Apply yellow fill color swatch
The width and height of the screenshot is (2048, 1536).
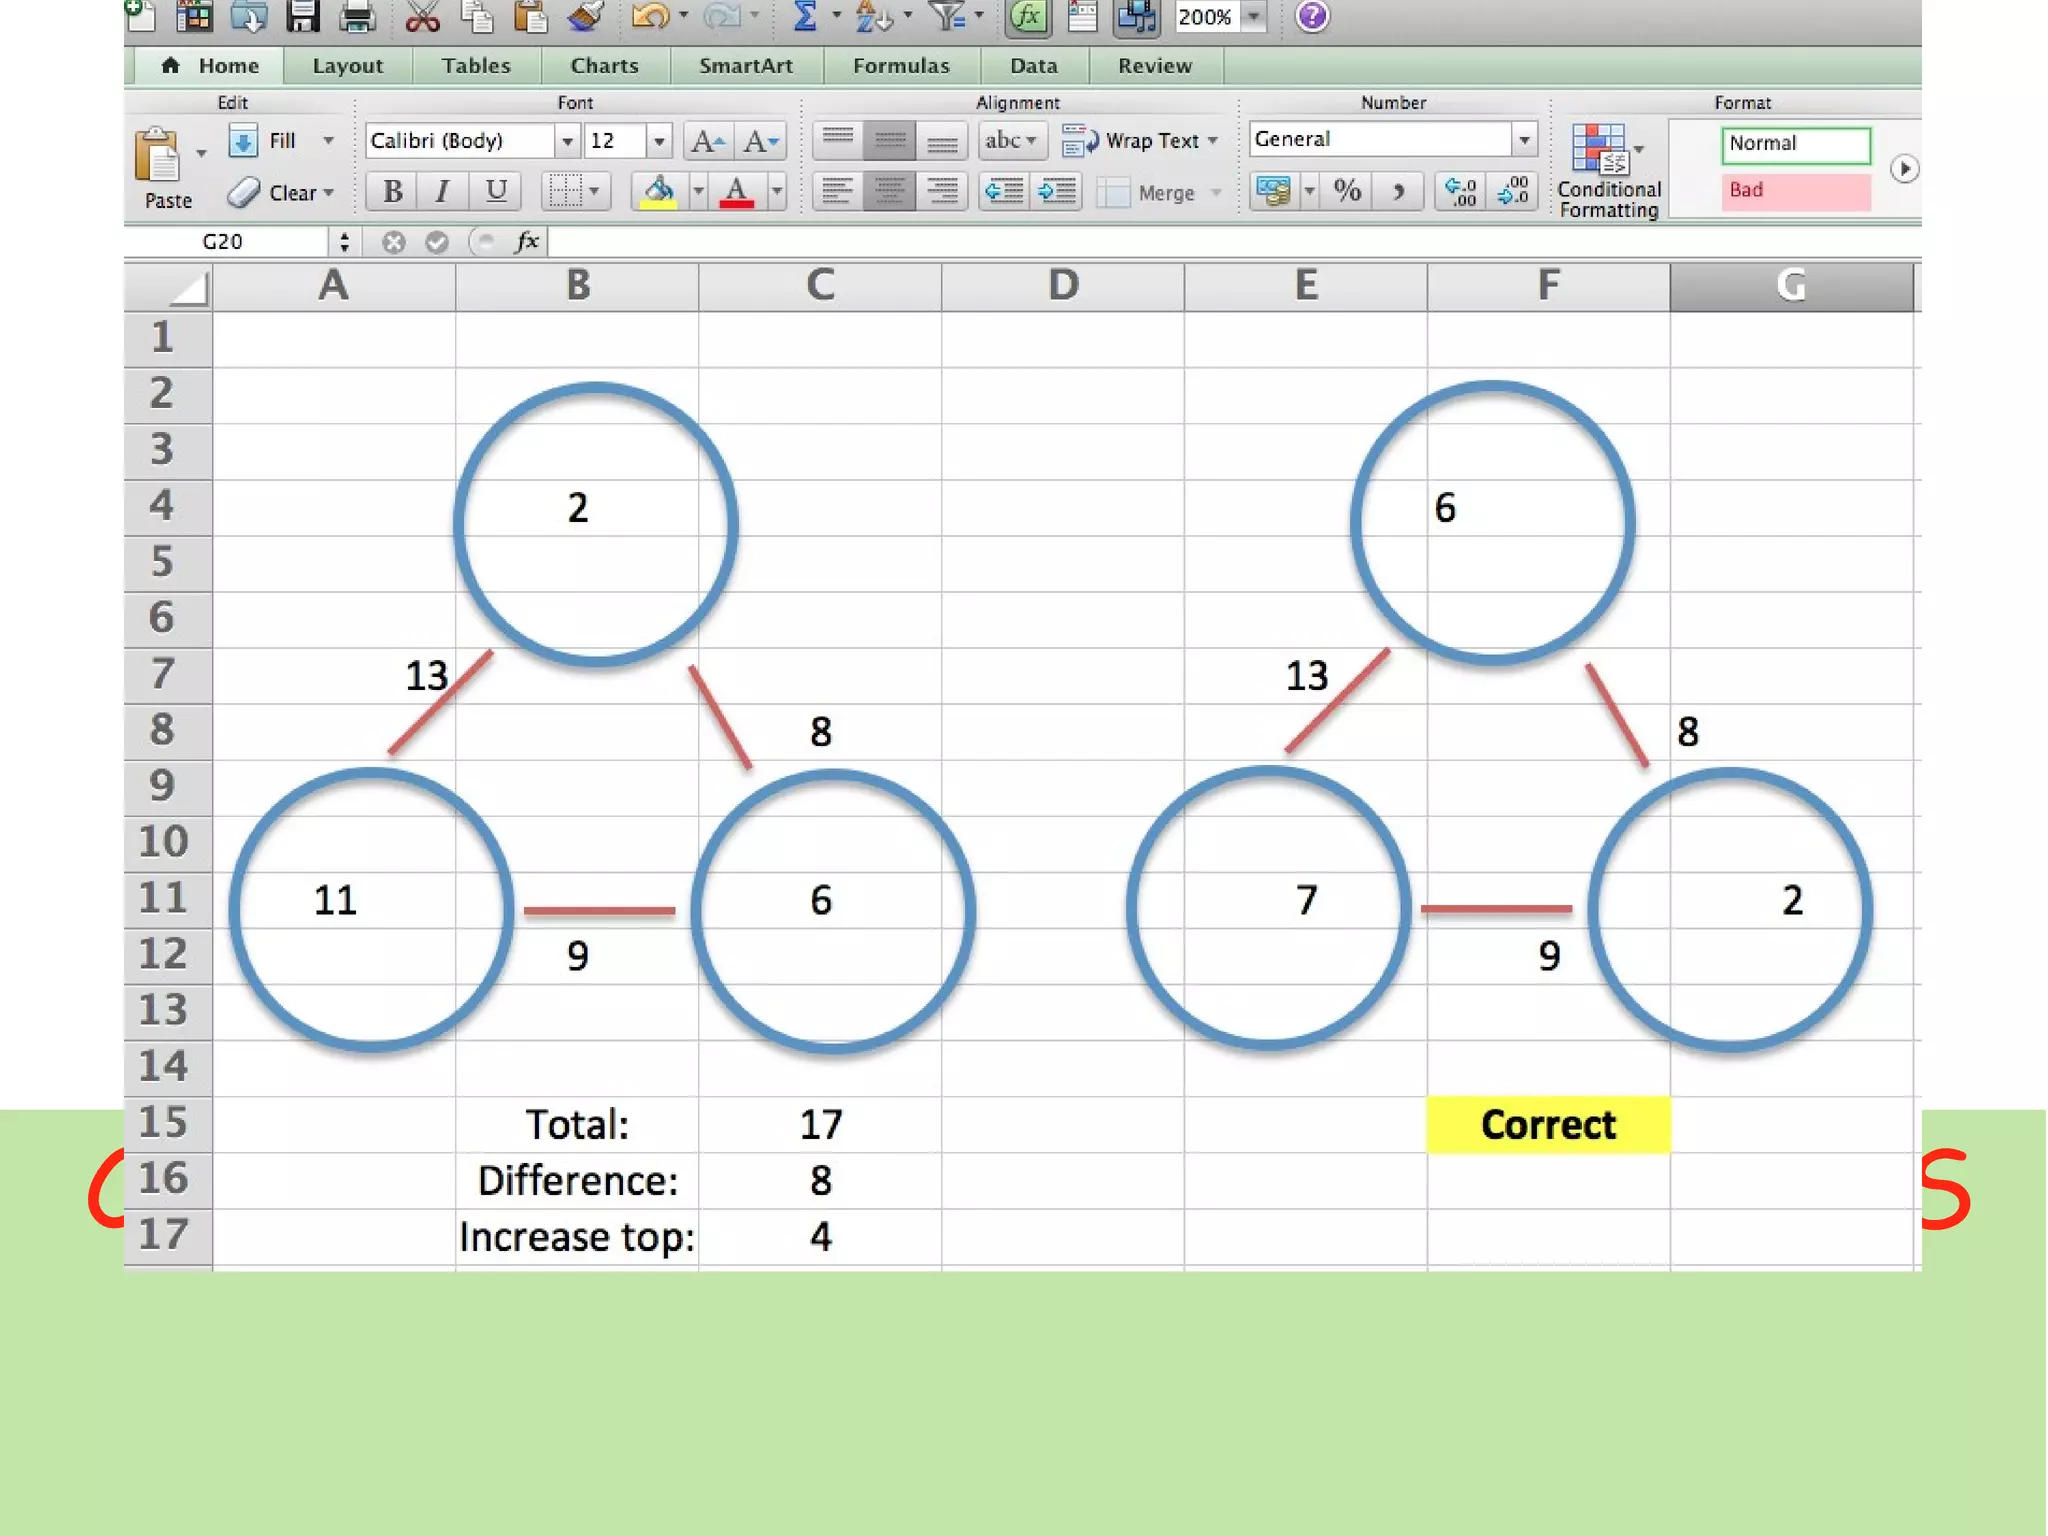(657, 190)
